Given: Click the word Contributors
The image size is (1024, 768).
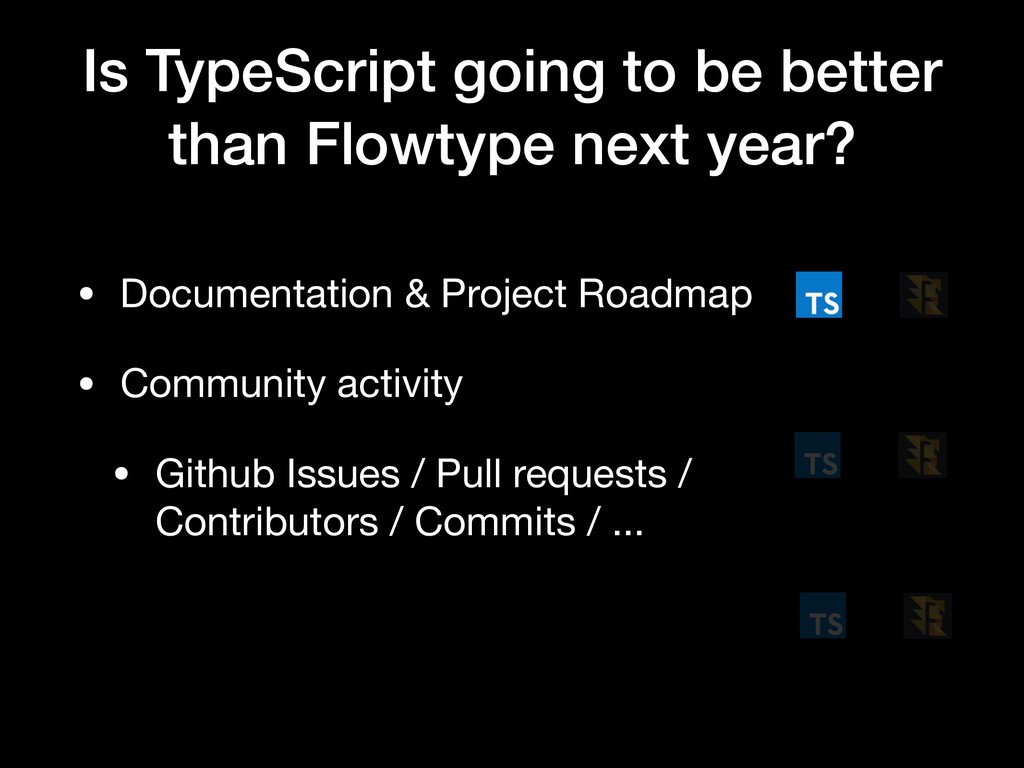Looking at the screenshot, I should pyautogui.click(x=267, y=522).
